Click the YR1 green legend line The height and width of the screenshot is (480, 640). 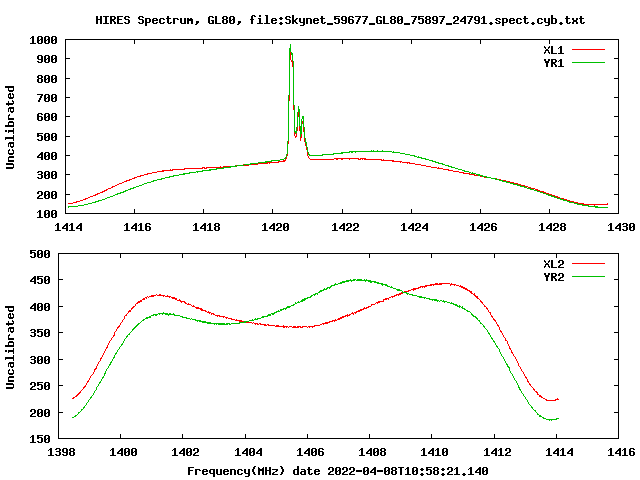(x=588, y=63)
